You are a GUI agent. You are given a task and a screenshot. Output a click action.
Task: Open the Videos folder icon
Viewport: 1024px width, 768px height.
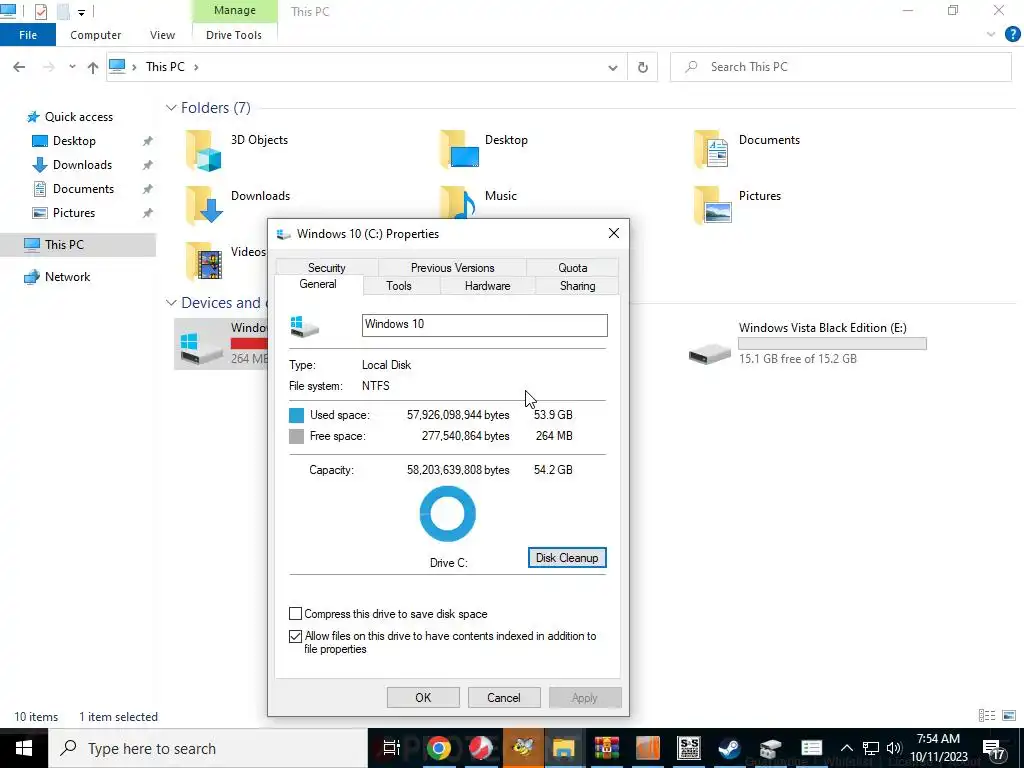pos(204,260)
